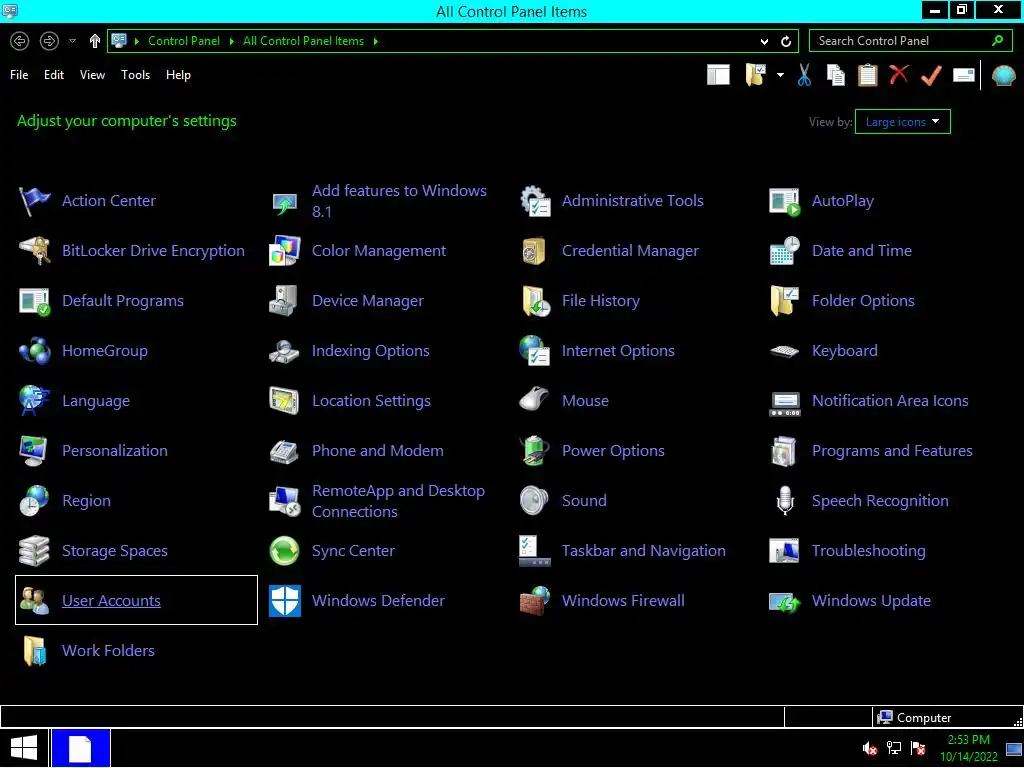Open Taskbar and Navigation link

(x=643, y=551)
